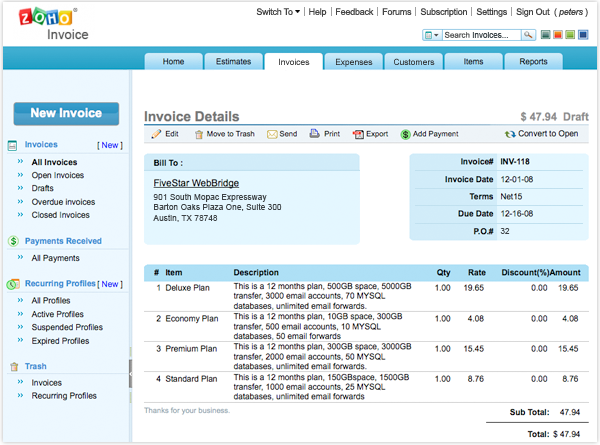The image size is (600, 445).
Task: Select Open Invoices in sidebar
Action: click(58, 175)
